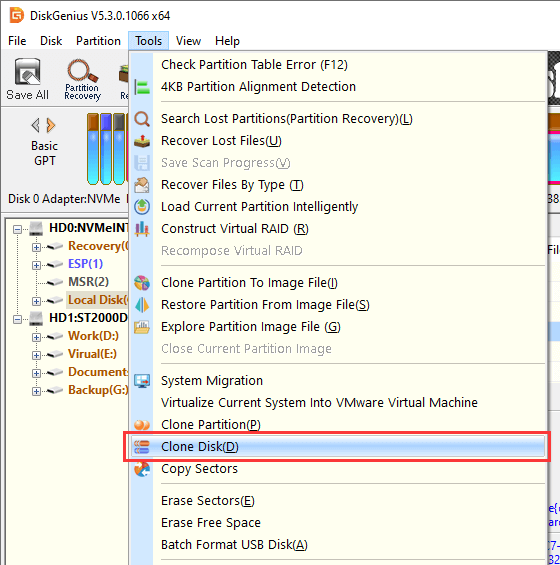Choose Clone Partition(P)
This screenshot has width=560, height=565.
338,425
